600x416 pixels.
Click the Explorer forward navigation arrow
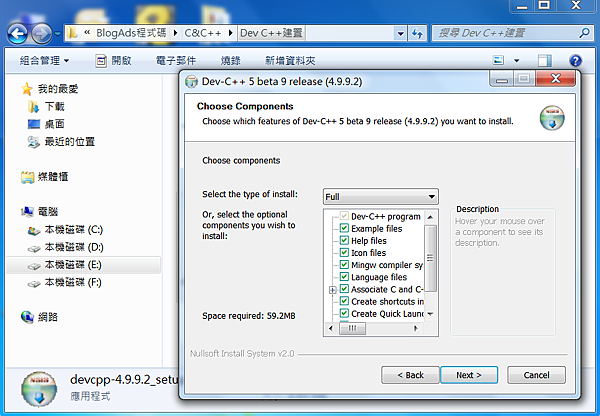41,34
